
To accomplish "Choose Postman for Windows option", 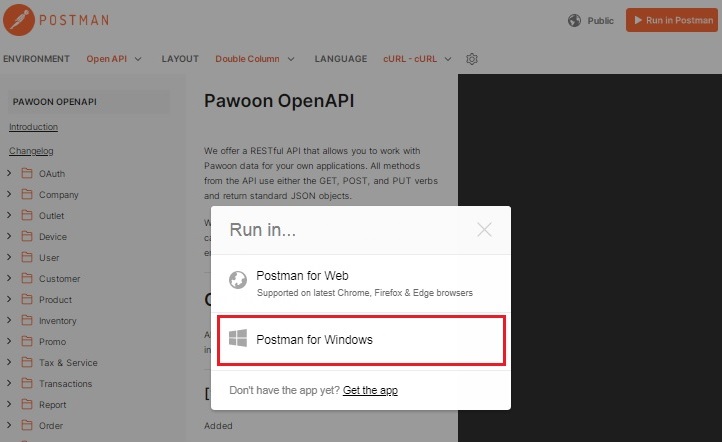I will pyautogui.click(x=361, y=340).
